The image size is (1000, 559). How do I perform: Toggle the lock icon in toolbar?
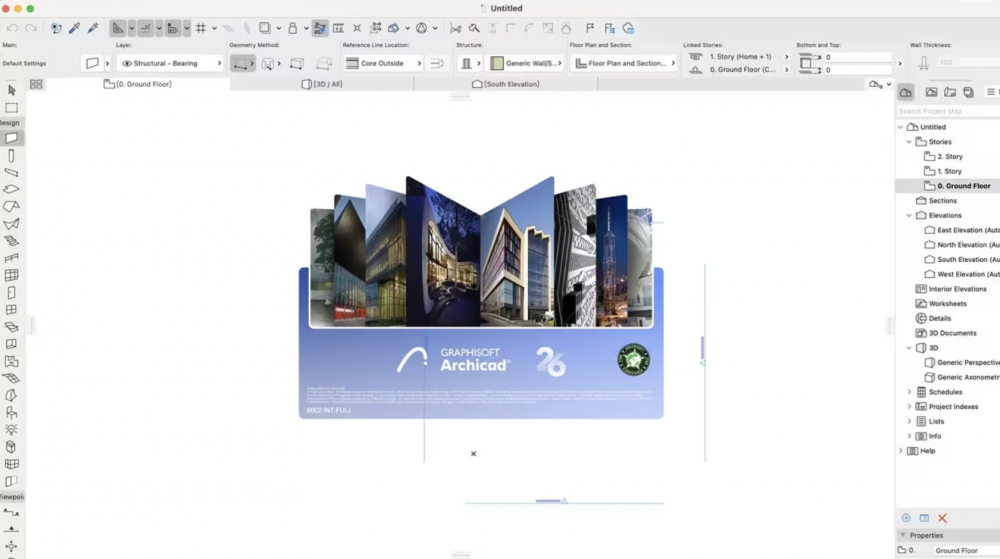pos(293,28)
